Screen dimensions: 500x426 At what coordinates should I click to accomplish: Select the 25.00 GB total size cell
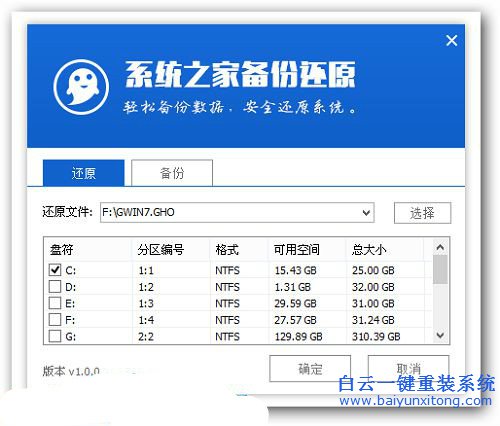[373, 270]
